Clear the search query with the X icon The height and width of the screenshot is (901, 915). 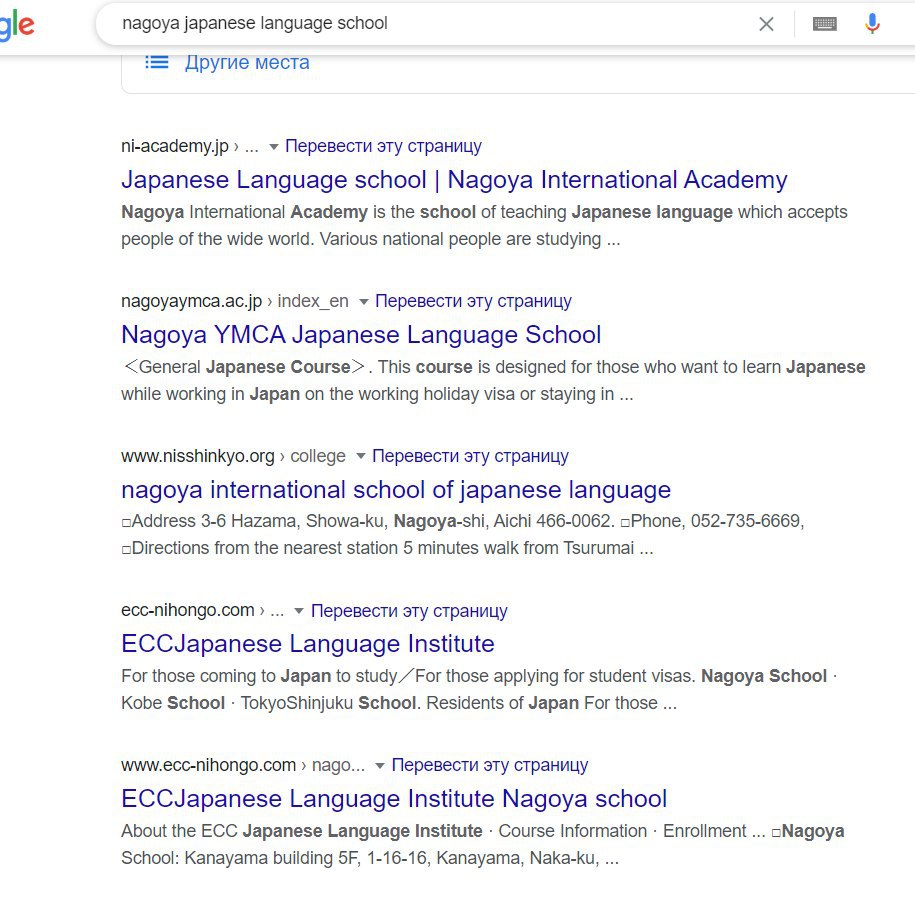[x=766, y=24]
